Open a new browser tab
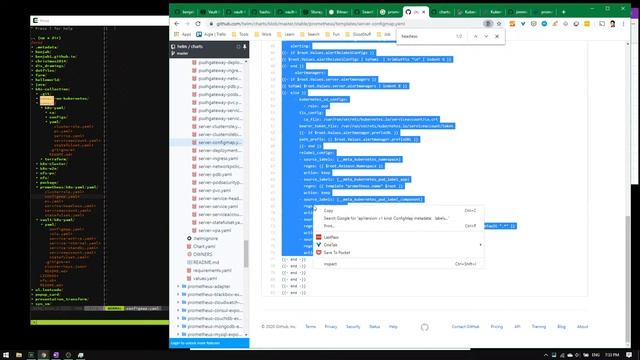Viewport: 640px width, 360px height. tap(563, 12)
